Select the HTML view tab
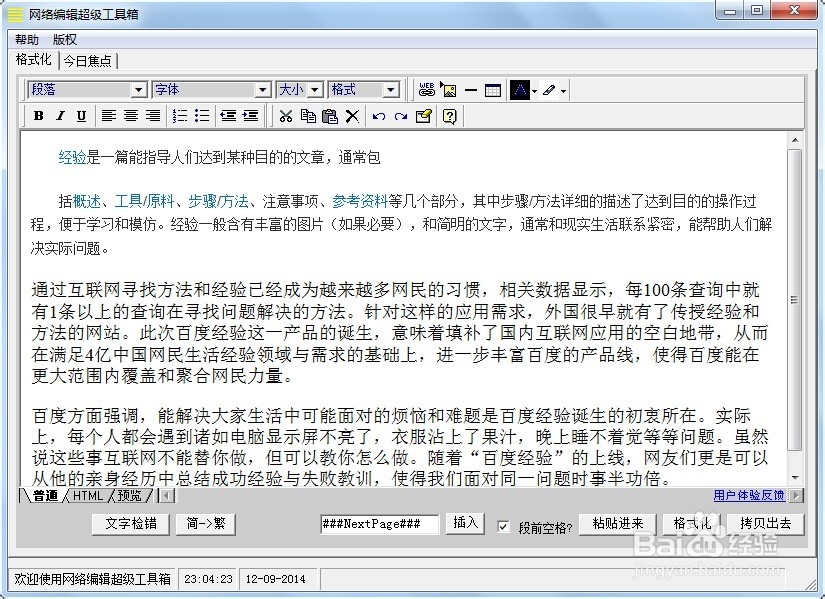Screen dimensions: 825x599 pos(87,495)
